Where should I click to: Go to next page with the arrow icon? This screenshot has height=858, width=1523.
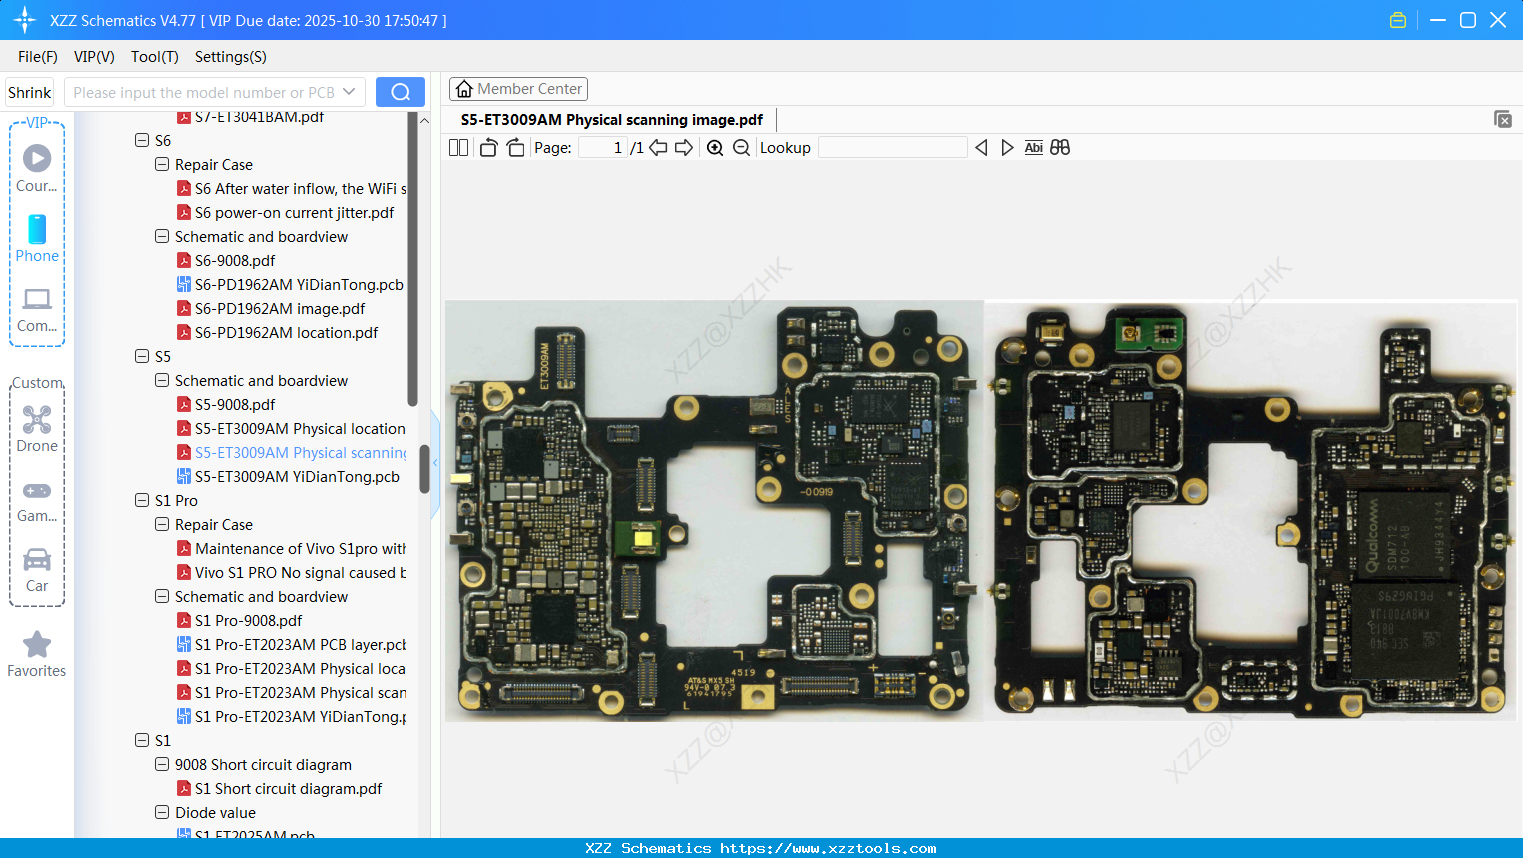684,147
